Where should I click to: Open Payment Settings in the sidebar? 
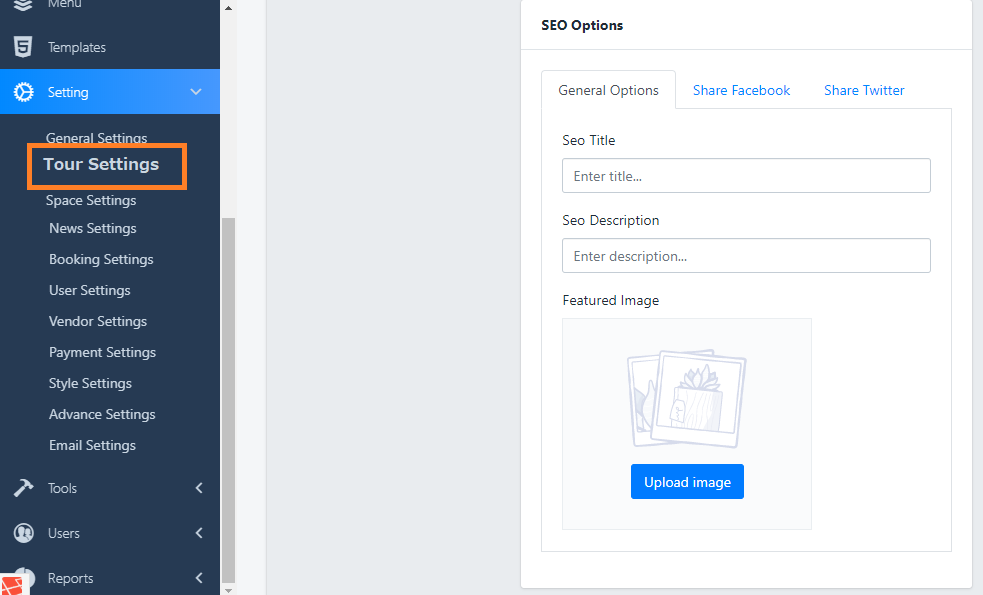[x=102, y=352]
